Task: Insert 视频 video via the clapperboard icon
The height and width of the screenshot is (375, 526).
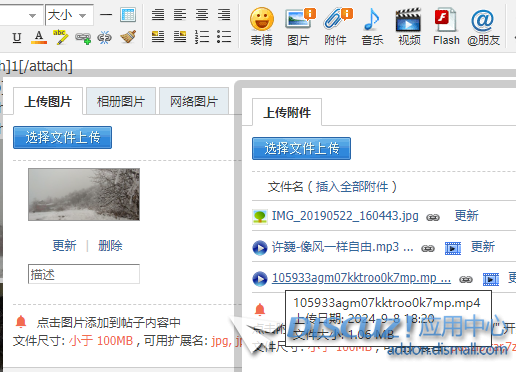Action: (x=409, y=26)
